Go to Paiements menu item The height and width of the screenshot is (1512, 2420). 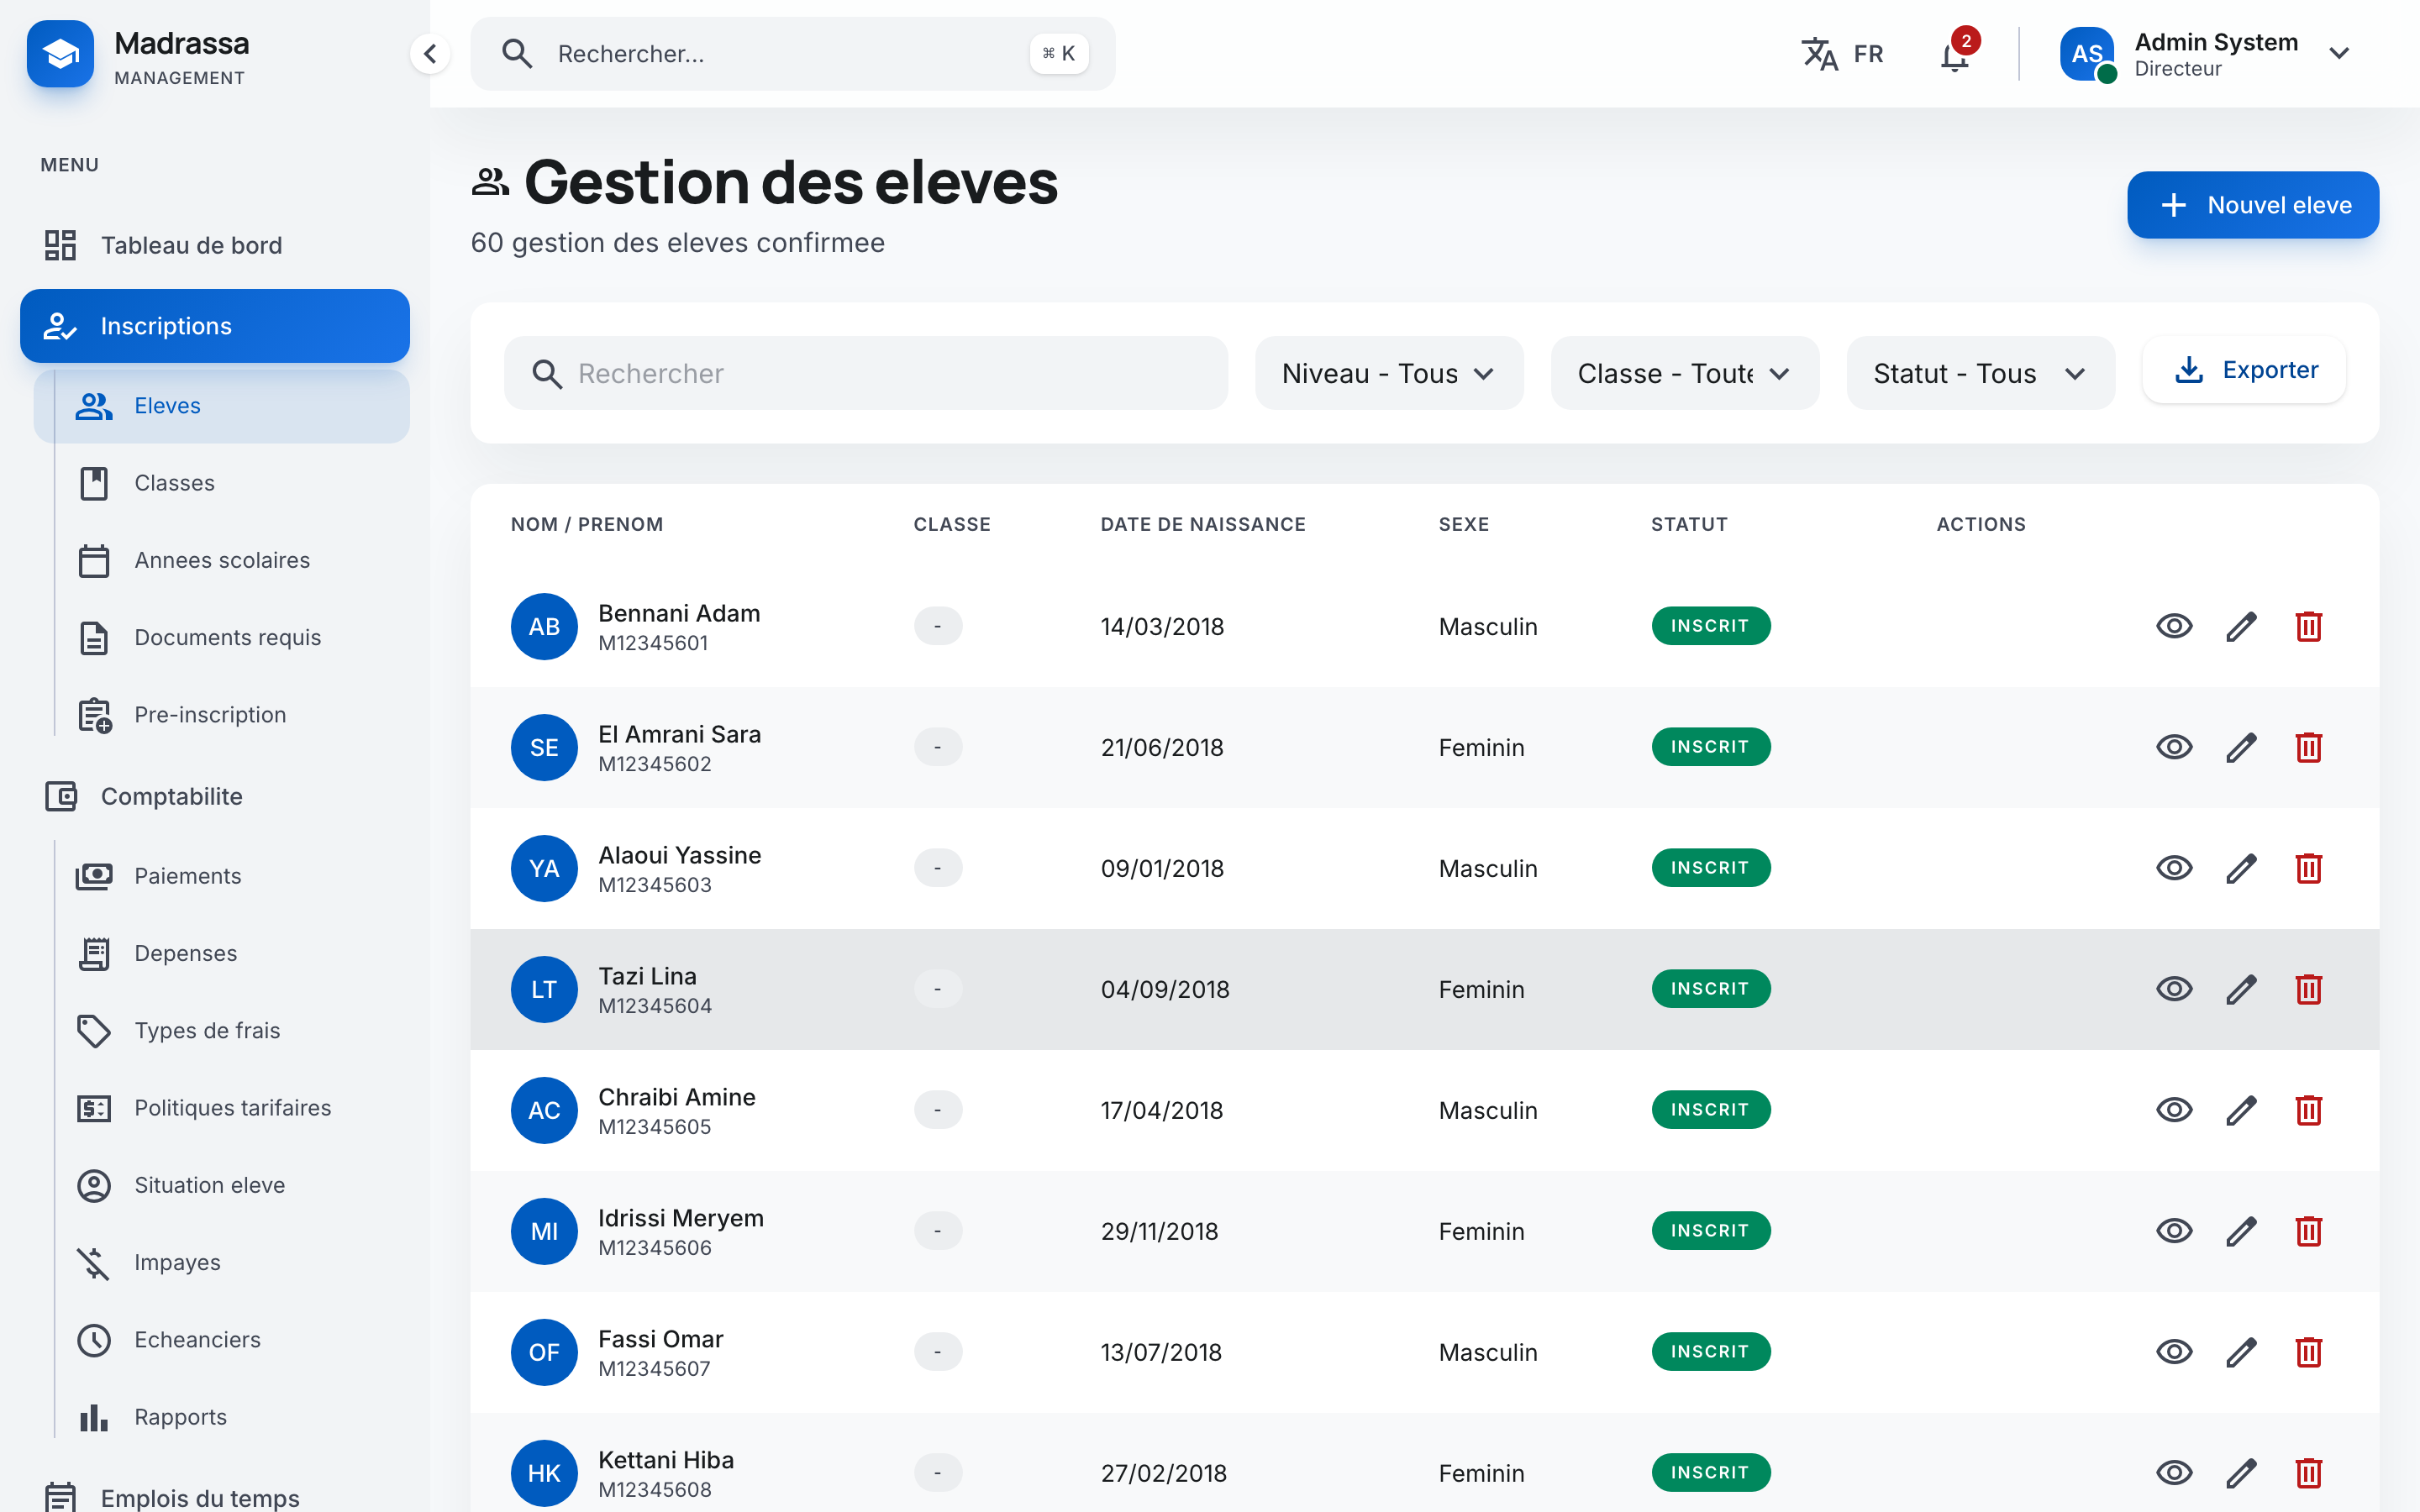click(x=187, y=877)
